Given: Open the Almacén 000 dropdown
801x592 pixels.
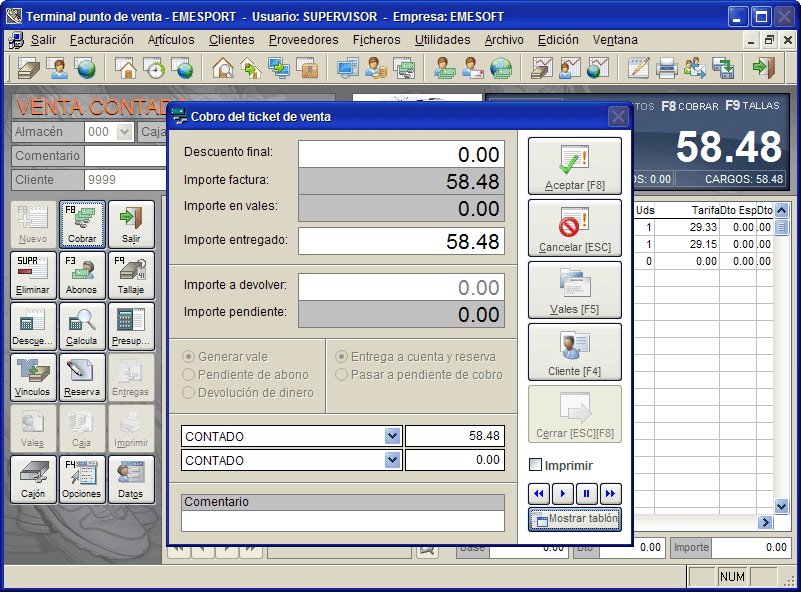Looking at the screenshot, I should (125, 132).
